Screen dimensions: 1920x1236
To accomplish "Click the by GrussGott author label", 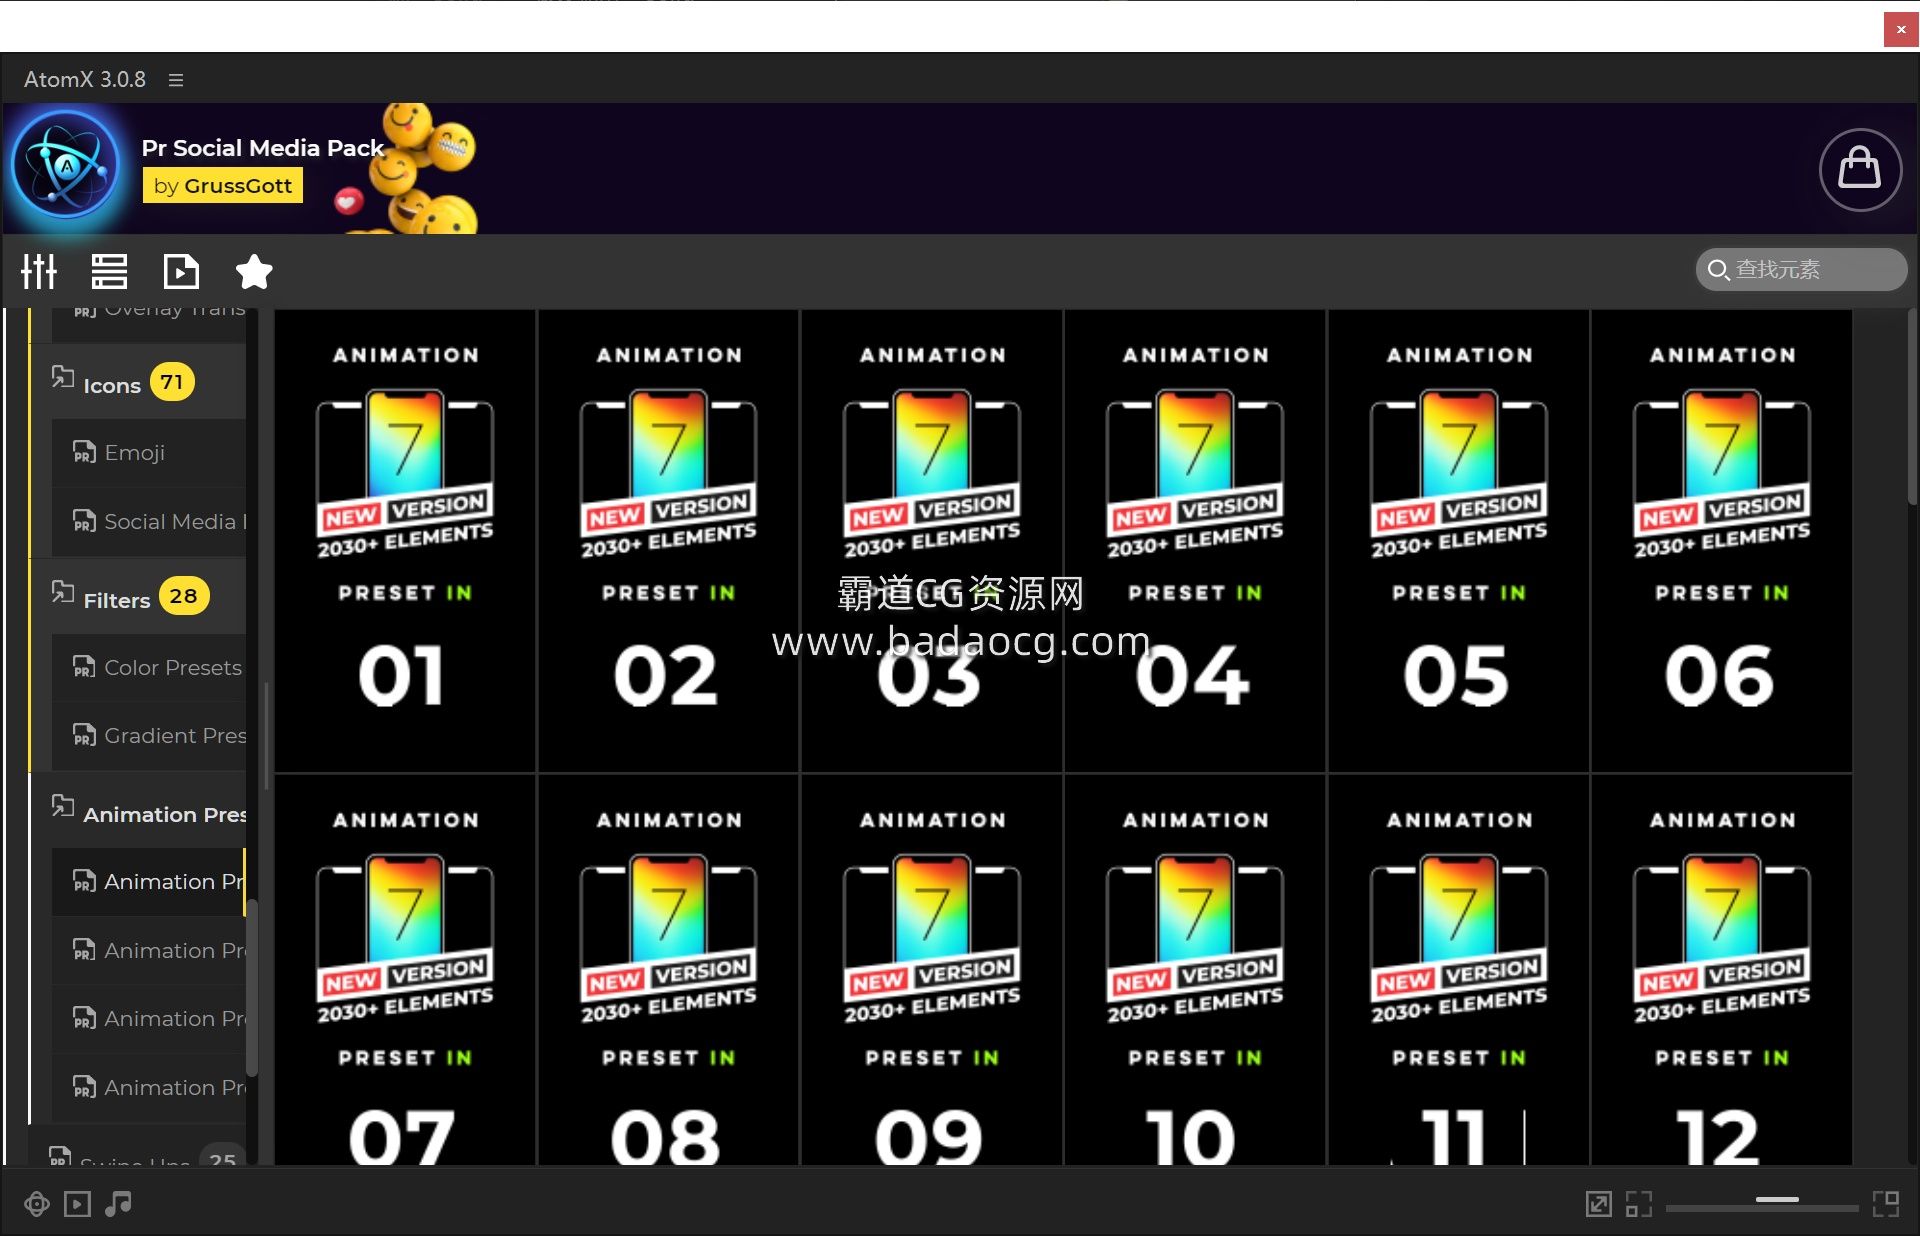I will pyautogui.click(x=223, y=186).
